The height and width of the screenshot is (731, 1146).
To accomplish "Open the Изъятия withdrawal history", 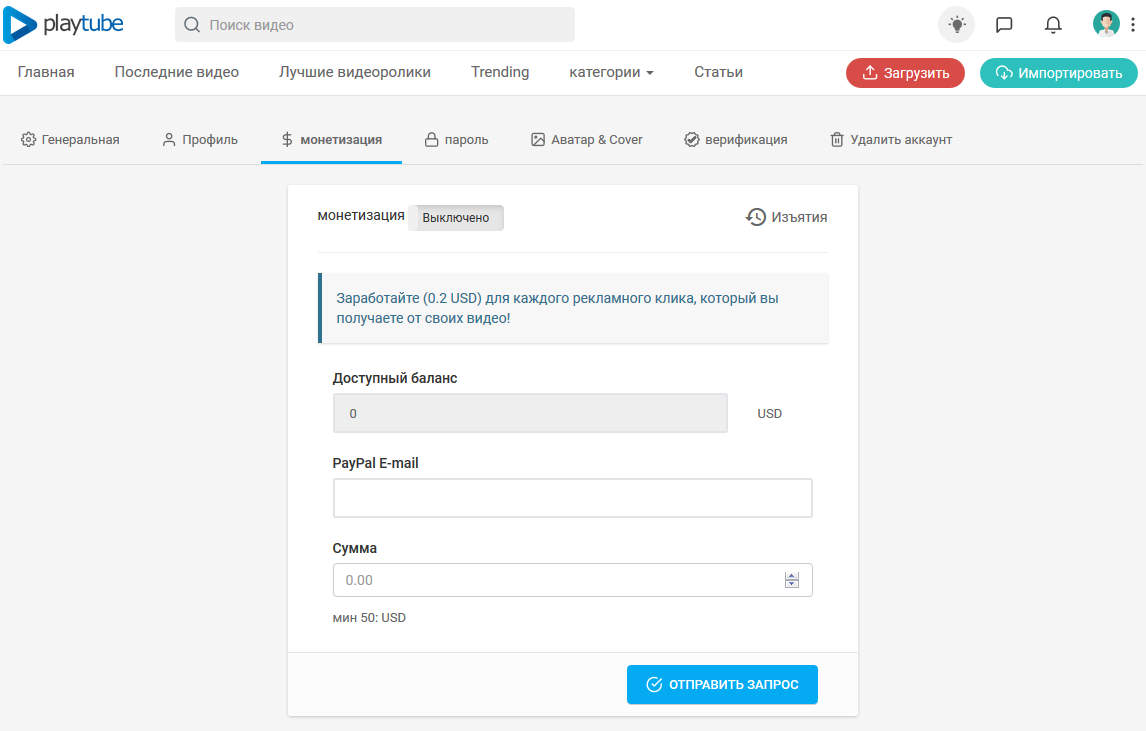I will 787,217.
